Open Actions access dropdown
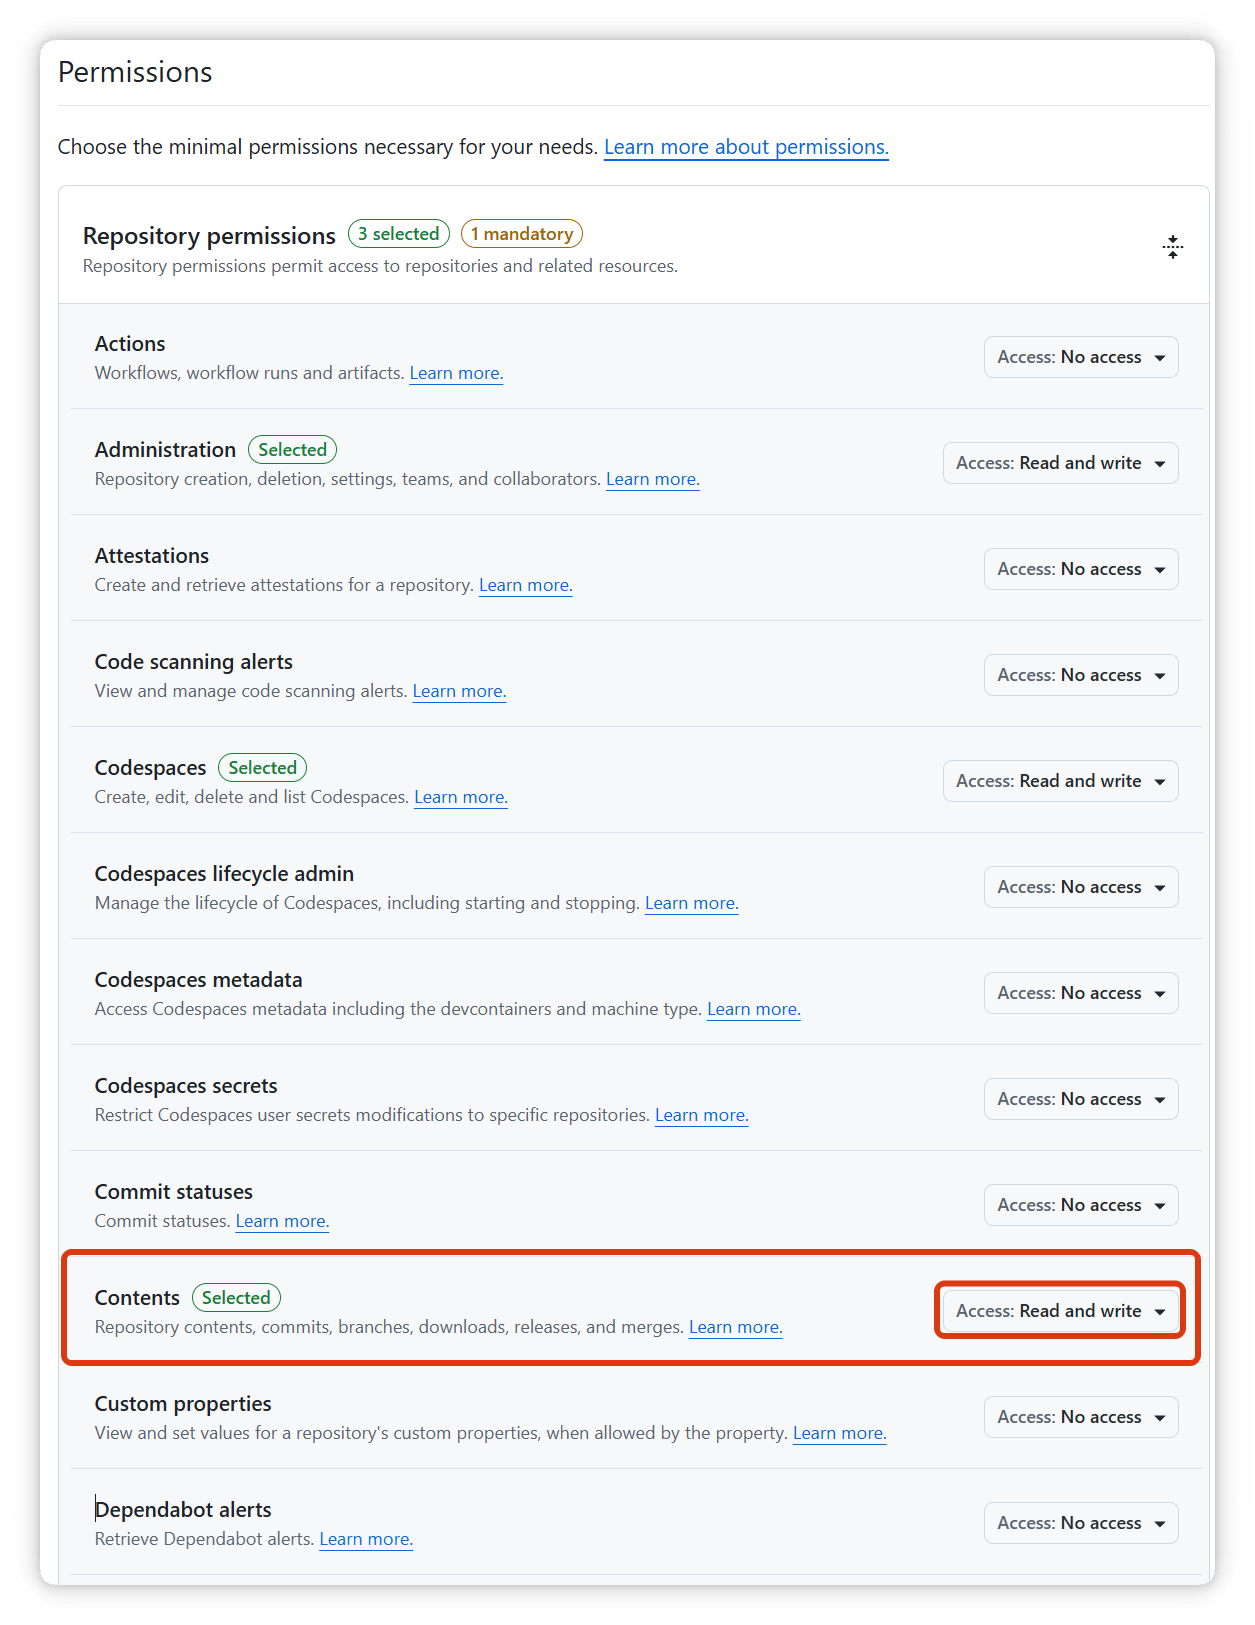 1081,357
